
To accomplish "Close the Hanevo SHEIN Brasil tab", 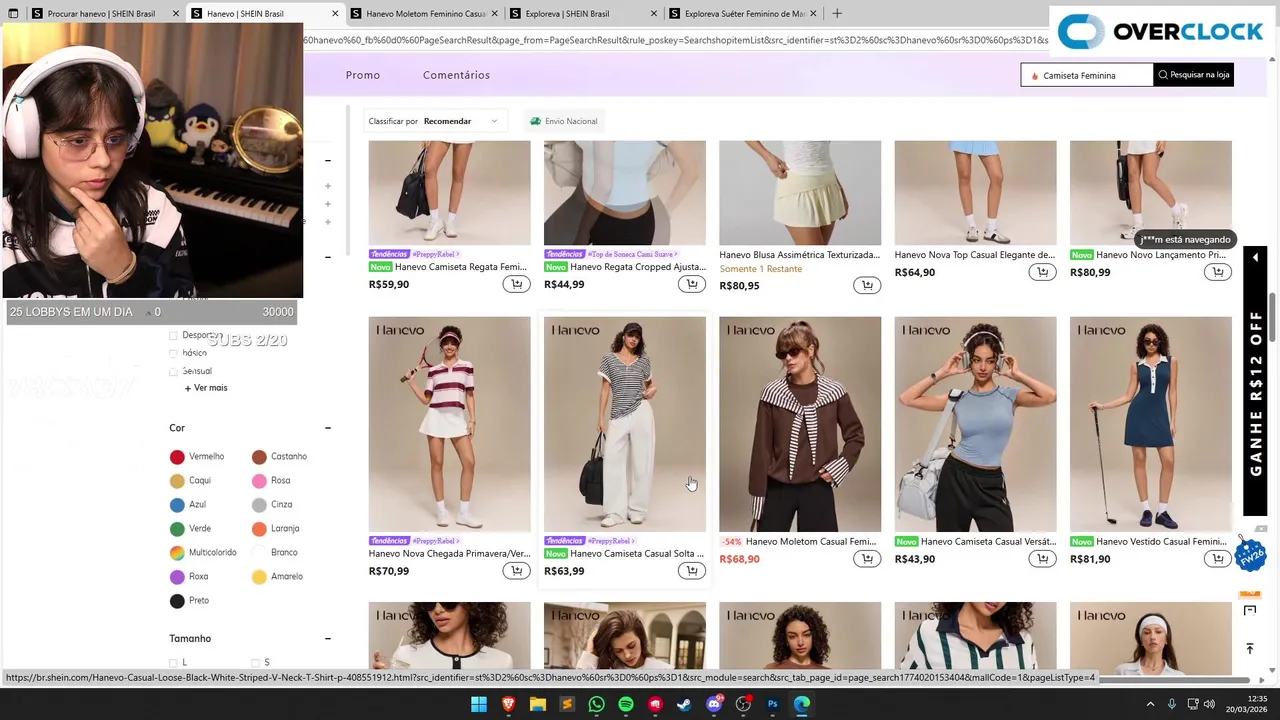I will 335,14.
